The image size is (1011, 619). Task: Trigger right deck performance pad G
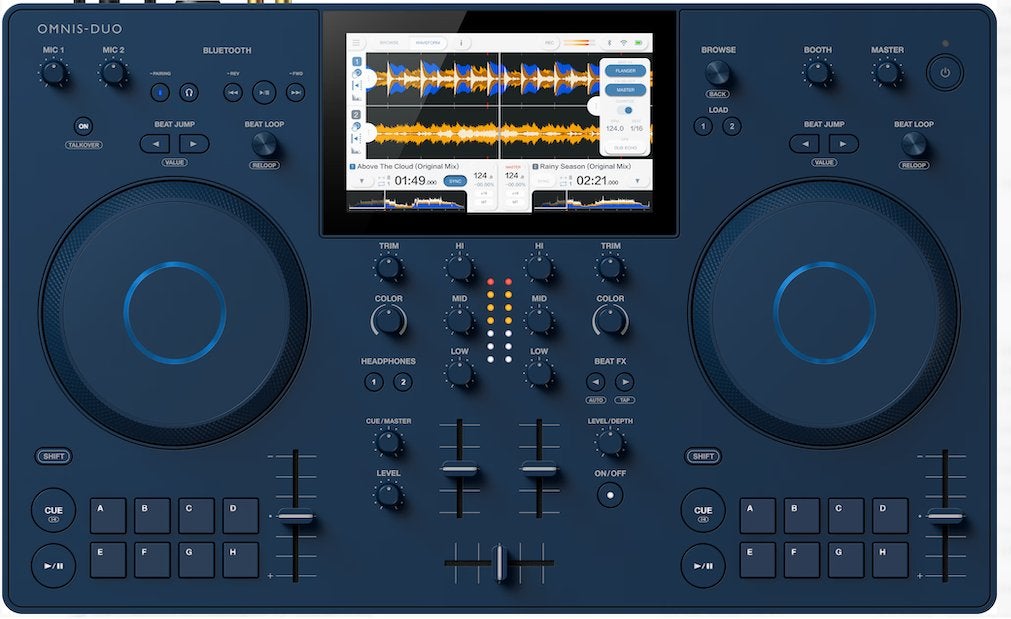(846, 560)
